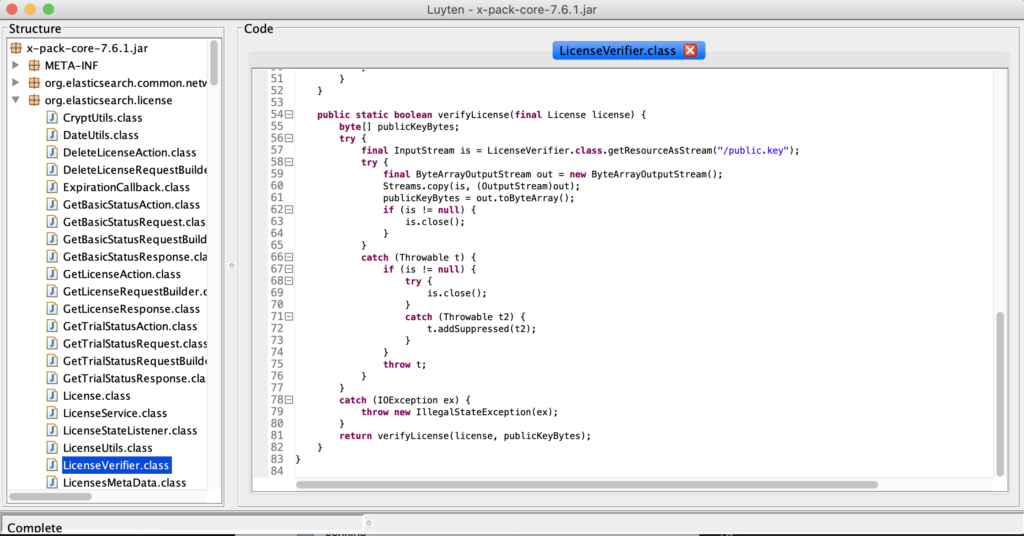Select GetTrialStatusRequest.class entry
The image size is (1024, 536).
tap(135, 343)
